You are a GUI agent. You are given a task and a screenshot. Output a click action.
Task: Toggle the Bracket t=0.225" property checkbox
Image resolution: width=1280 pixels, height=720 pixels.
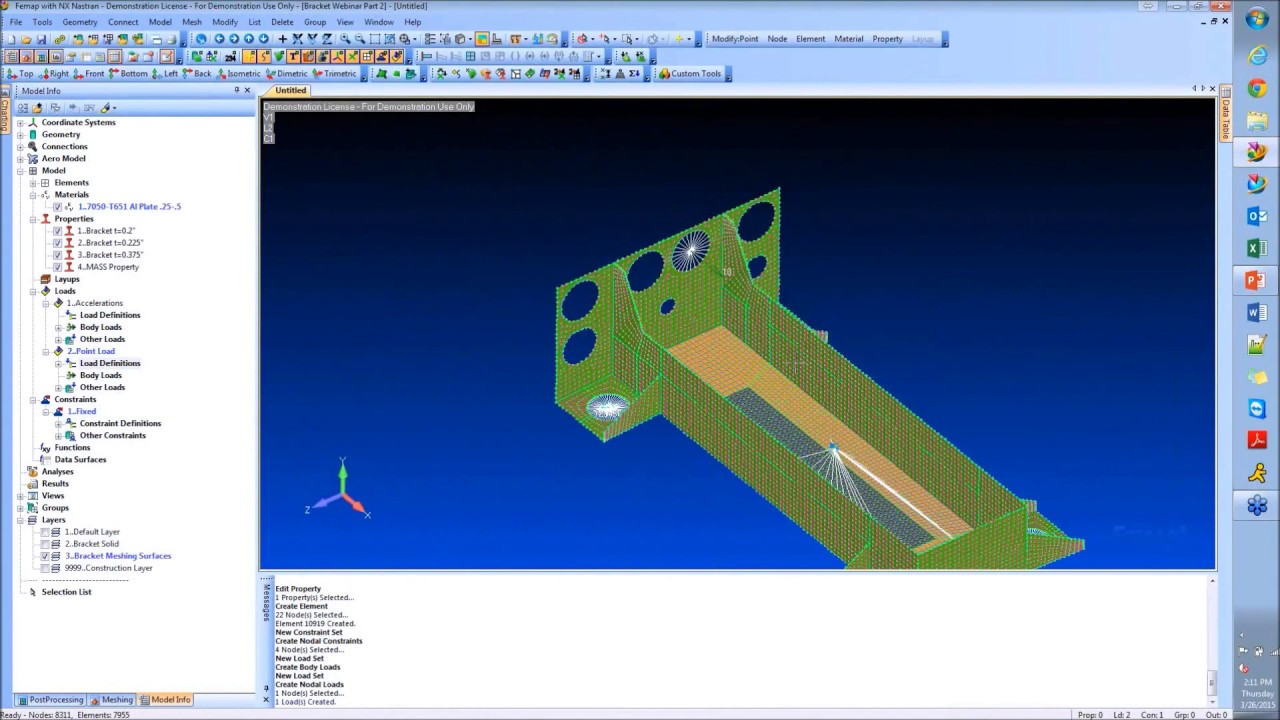click(57, 243)
